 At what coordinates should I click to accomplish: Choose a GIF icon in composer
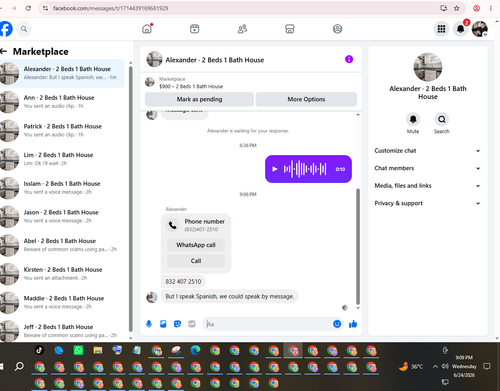point(192,324)
